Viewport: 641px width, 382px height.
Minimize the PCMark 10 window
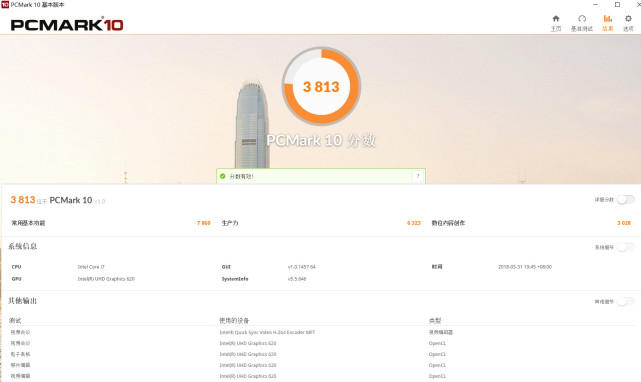(596, 4)
